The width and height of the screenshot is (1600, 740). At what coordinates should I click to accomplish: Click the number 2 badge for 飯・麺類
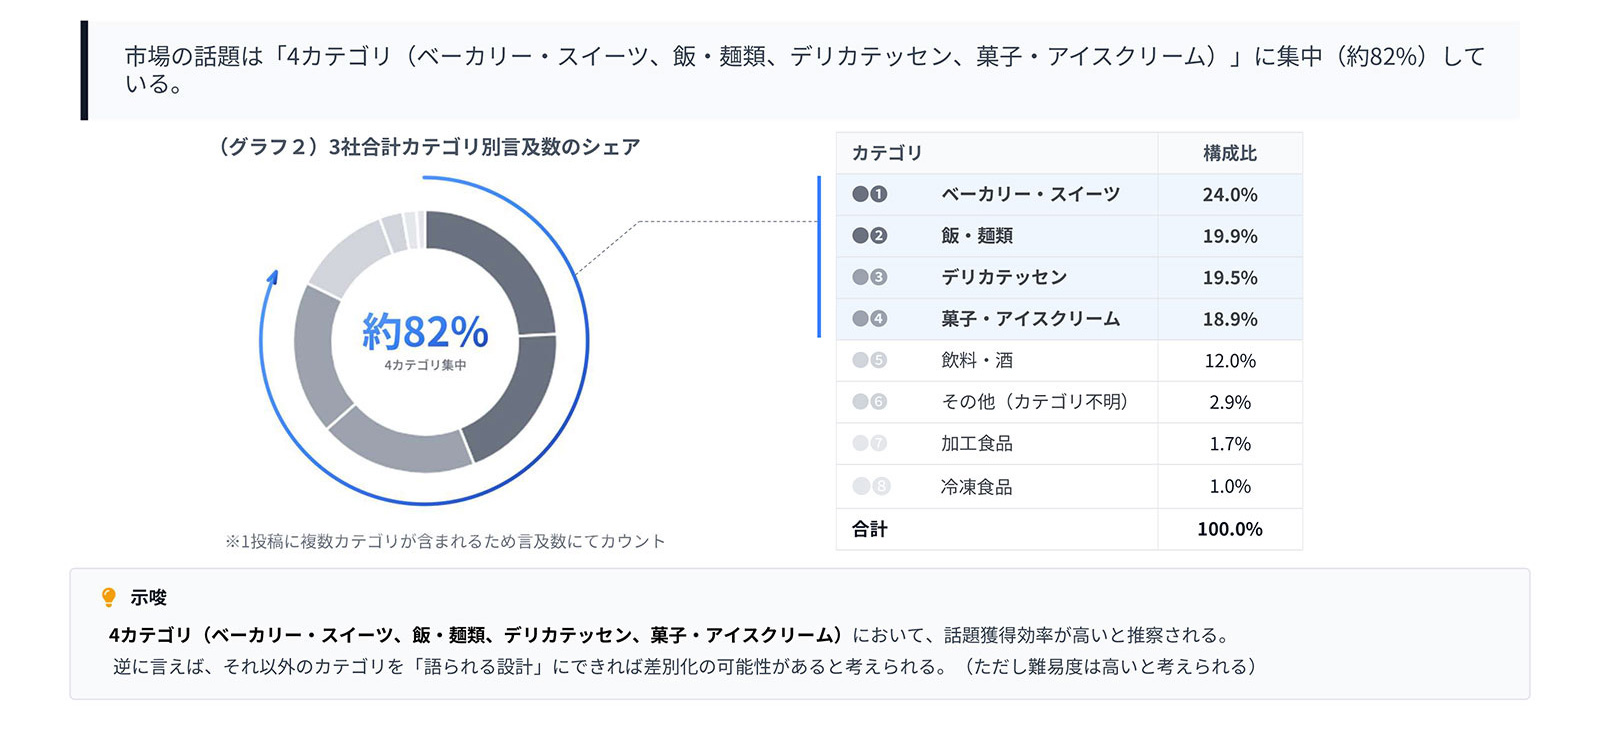pyautogui.click(x=879, y=236)
